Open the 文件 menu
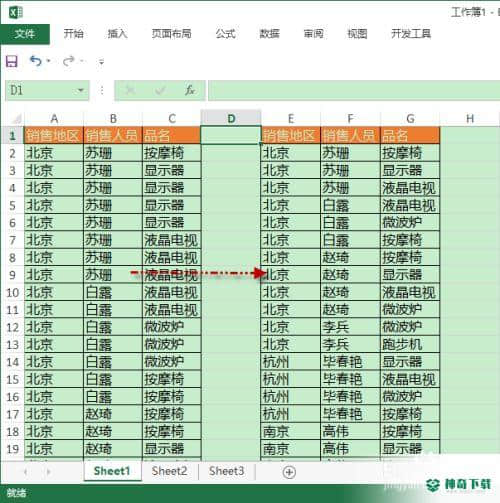Image resolution: width=500 pixels, height=503 pixels. click(25, 34)
